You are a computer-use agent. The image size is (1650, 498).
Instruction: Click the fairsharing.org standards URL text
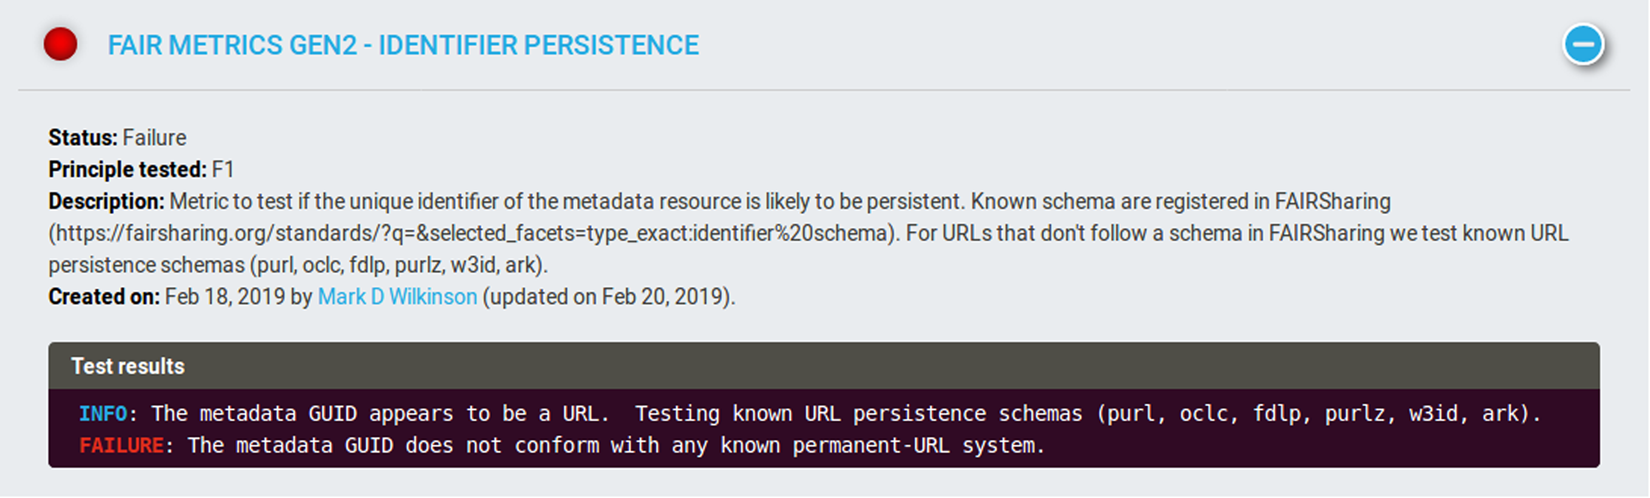tap(470, 234)
